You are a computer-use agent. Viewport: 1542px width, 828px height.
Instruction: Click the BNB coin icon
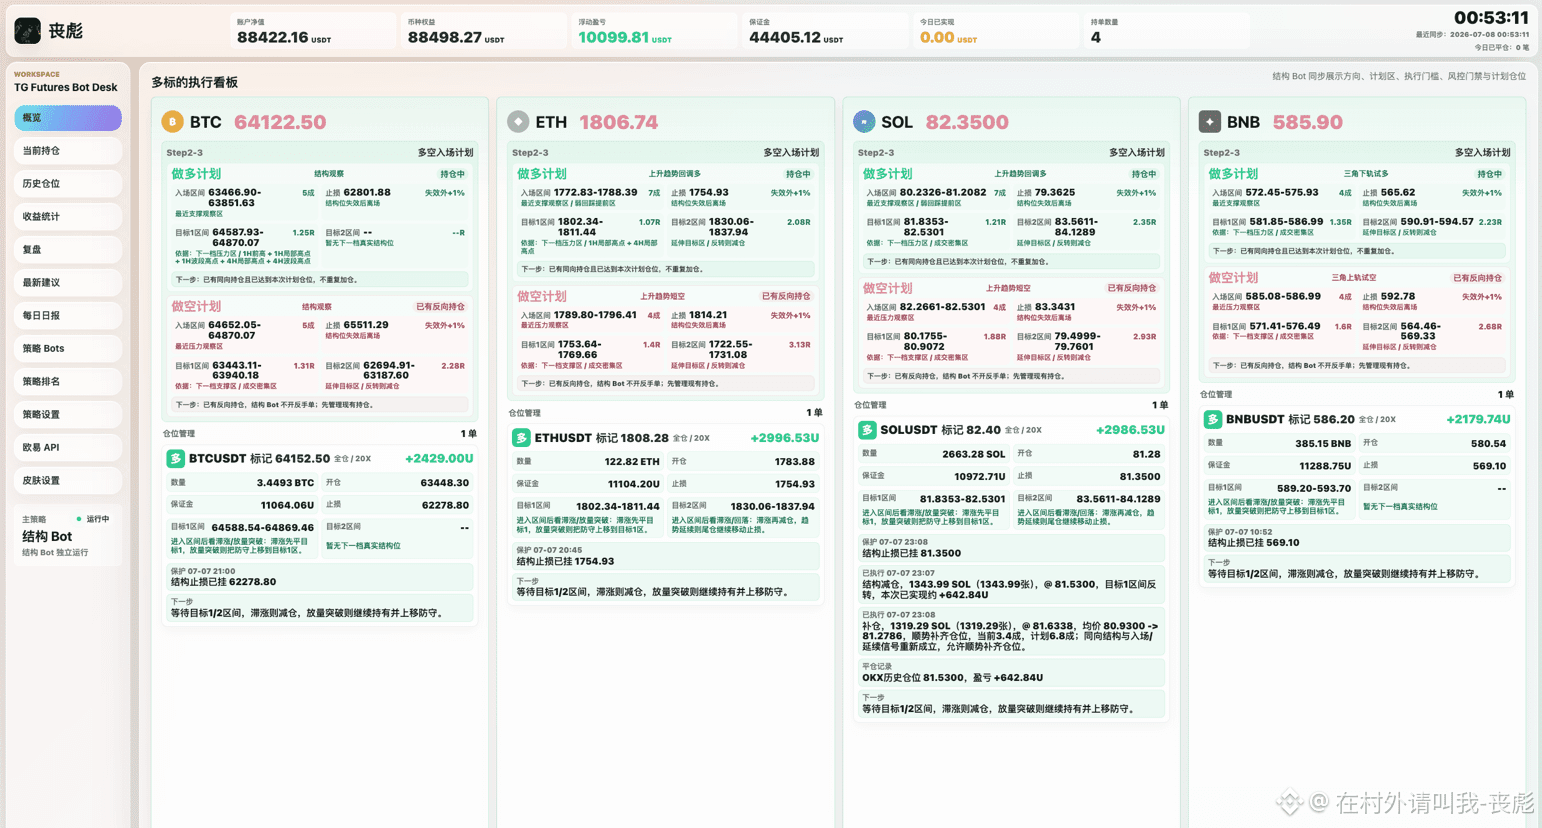pos(1210,122)
